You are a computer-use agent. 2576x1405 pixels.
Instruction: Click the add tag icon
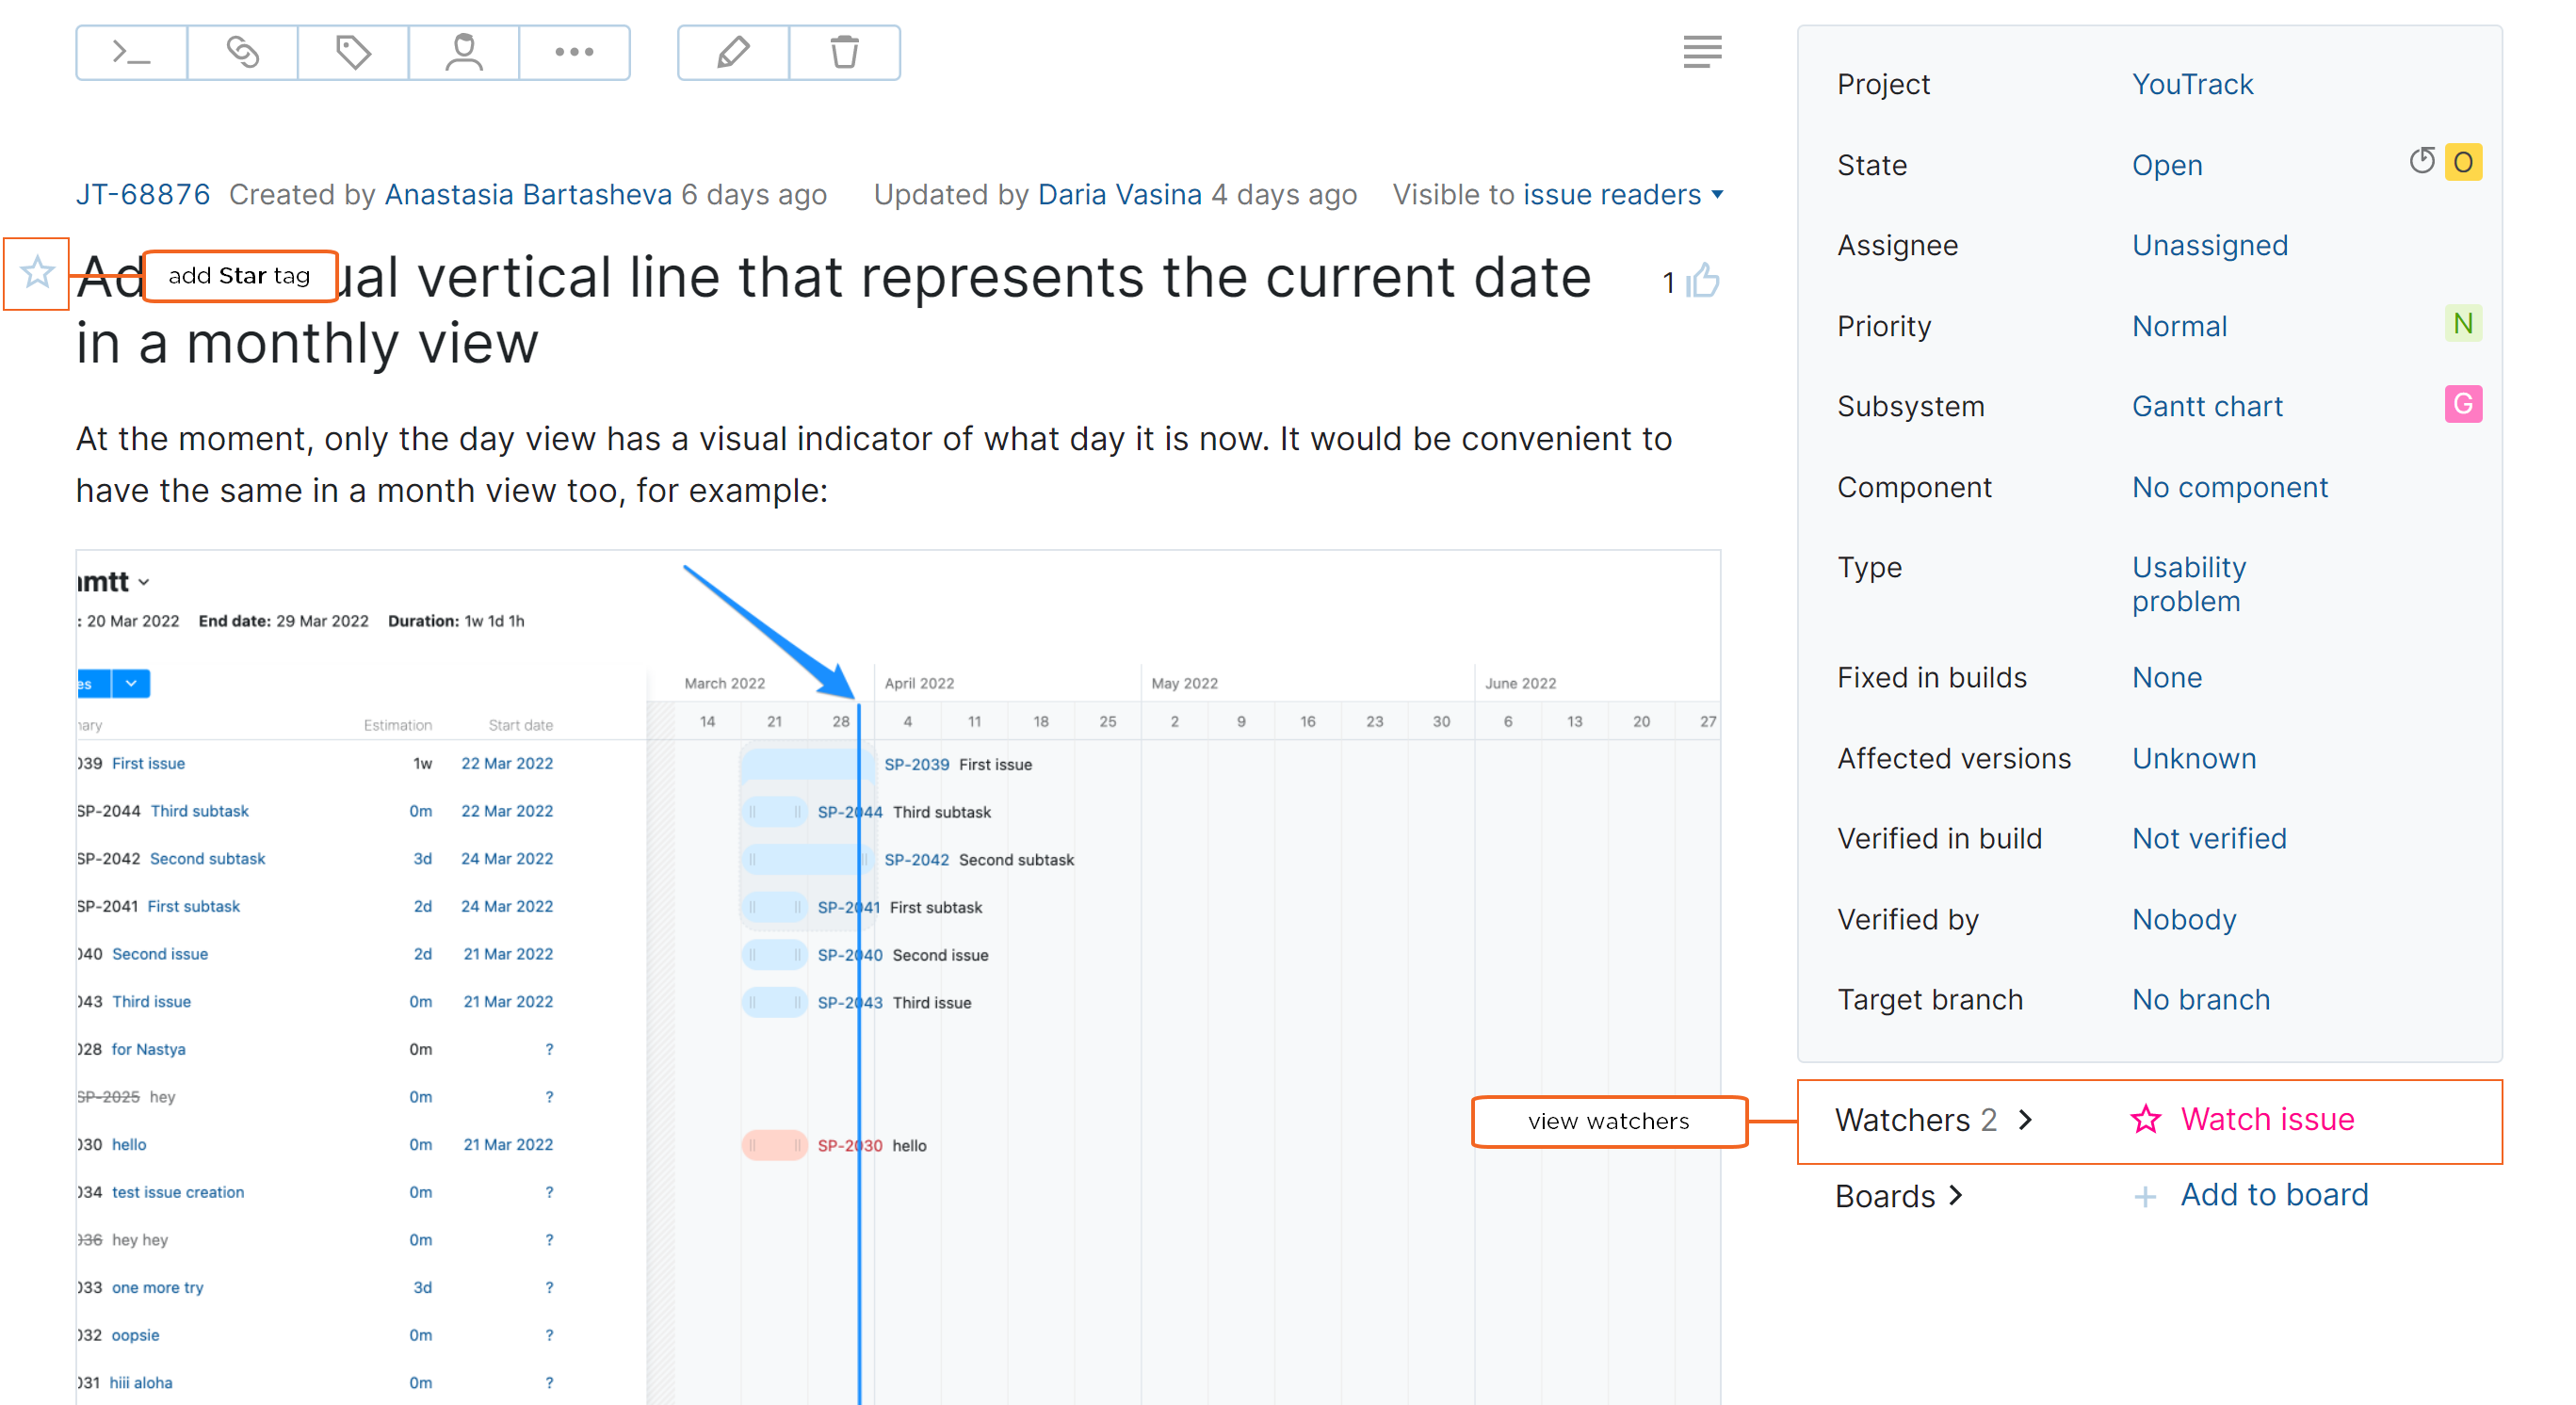353,53
